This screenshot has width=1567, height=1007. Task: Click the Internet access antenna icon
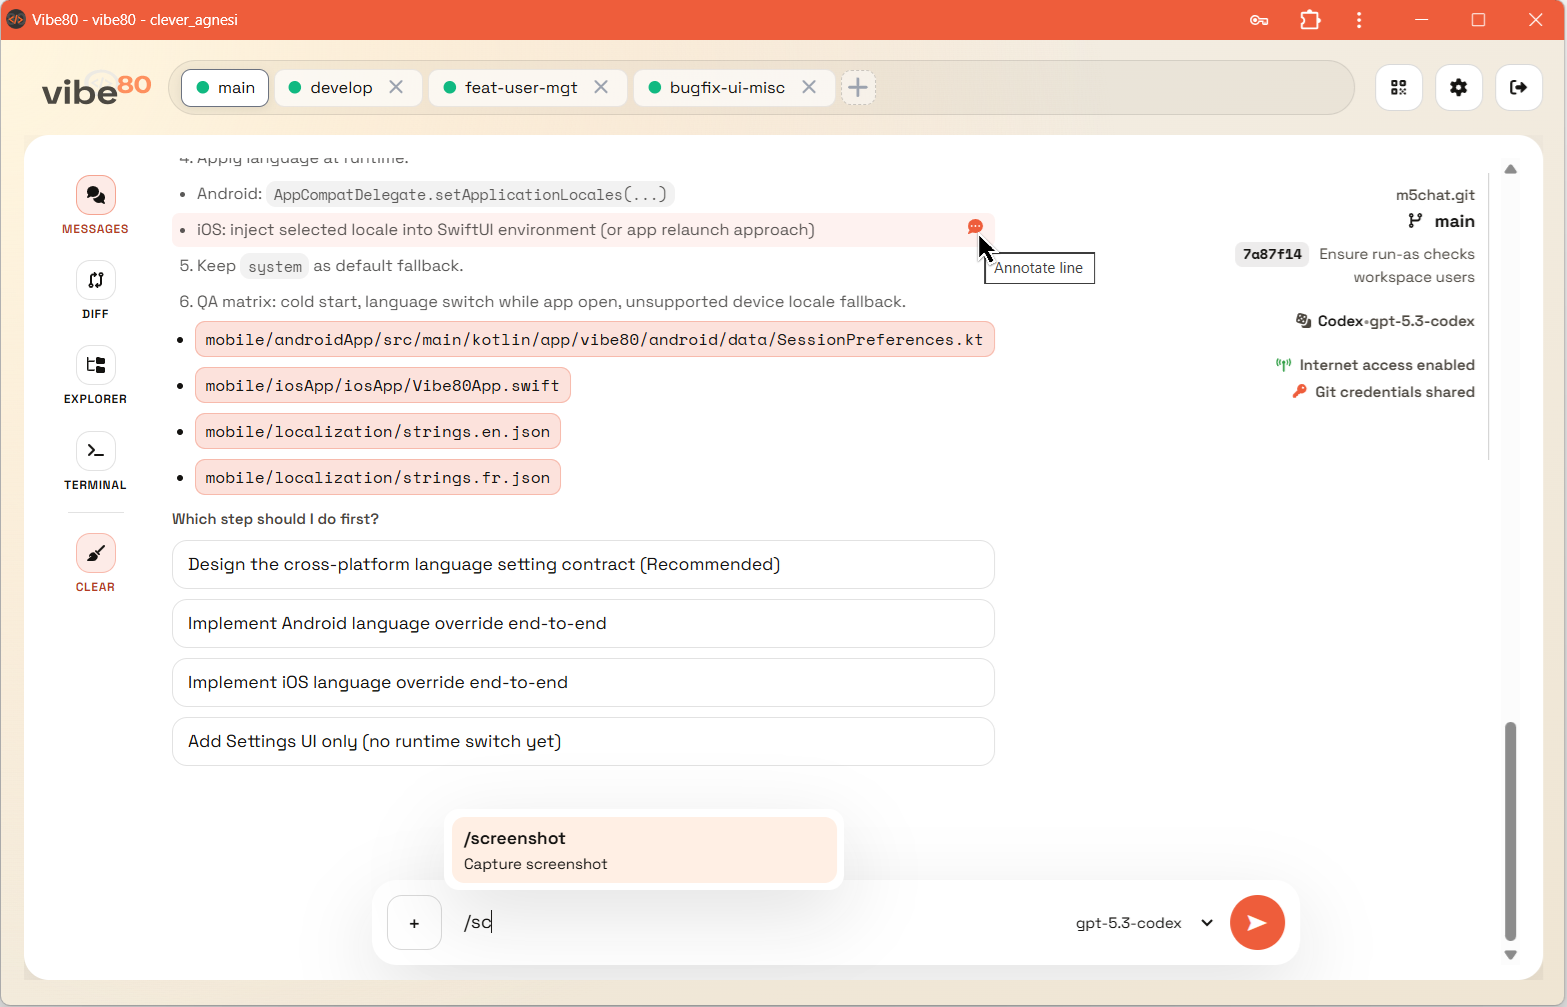(x=1283, y=365)
